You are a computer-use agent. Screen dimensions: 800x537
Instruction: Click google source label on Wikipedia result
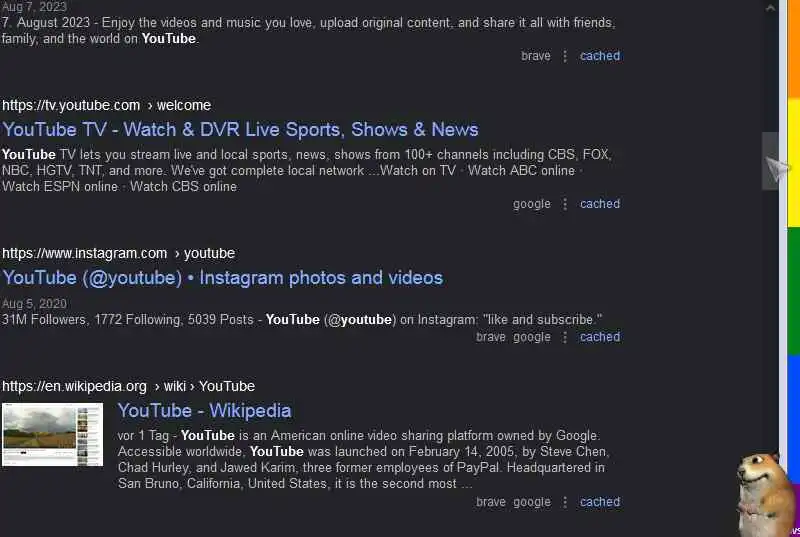[x=532, y=502]
